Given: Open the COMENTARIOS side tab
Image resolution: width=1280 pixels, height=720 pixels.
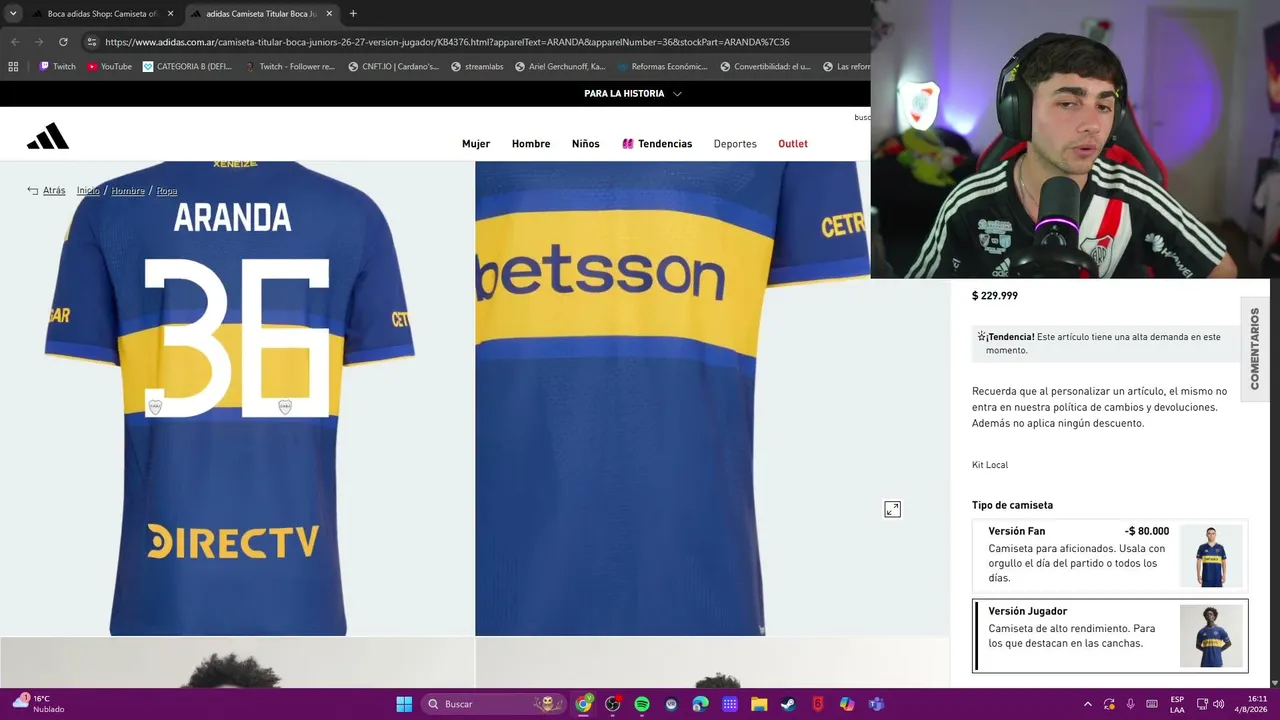Looking at the screenshot, I should (1255, 349).
